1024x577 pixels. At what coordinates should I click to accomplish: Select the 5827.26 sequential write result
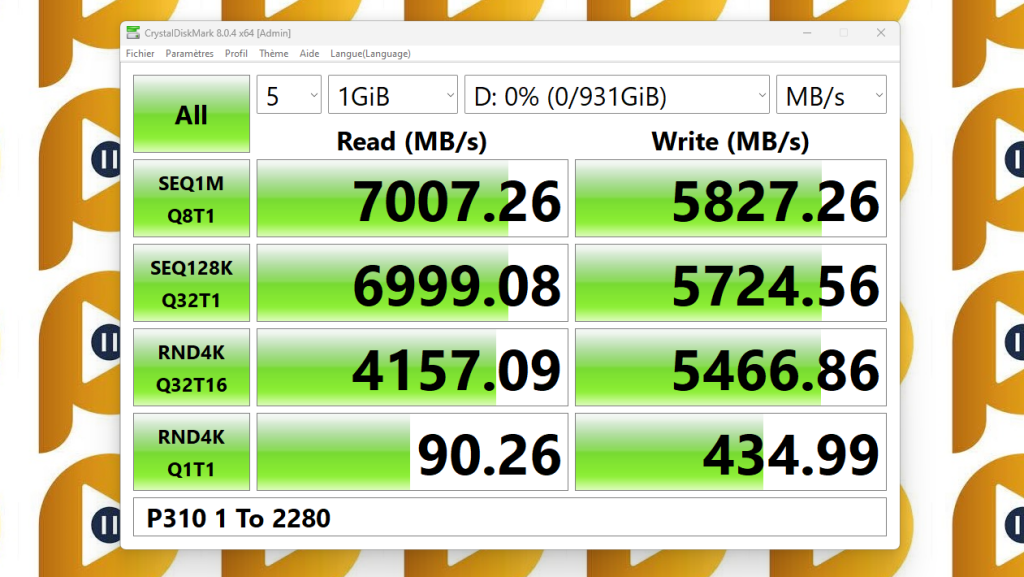tap(731, 198)
